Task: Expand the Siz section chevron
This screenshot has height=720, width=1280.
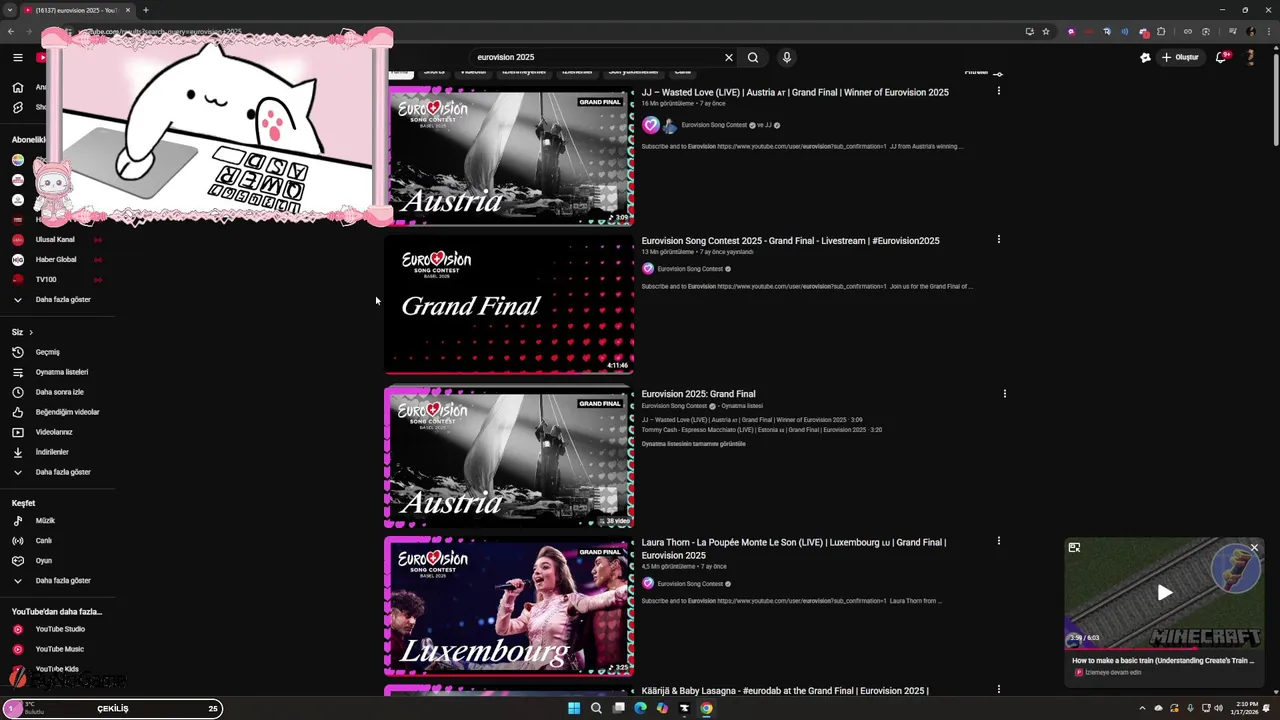Action: click(30, 332)
